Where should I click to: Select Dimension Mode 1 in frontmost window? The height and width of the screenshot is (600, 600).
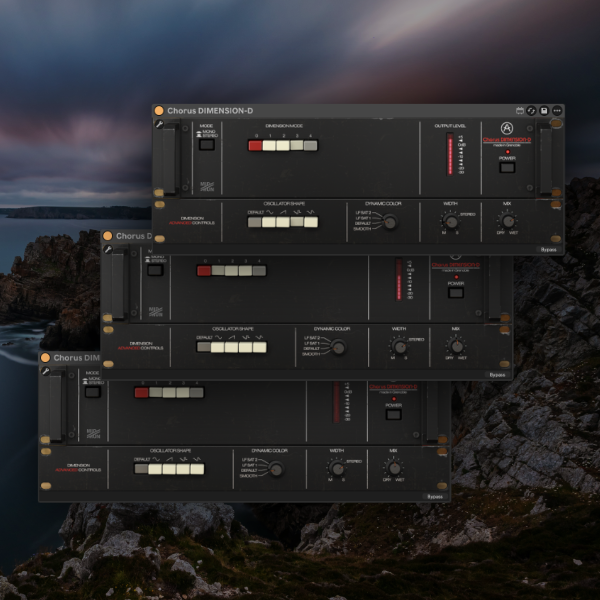pos(269,145)
